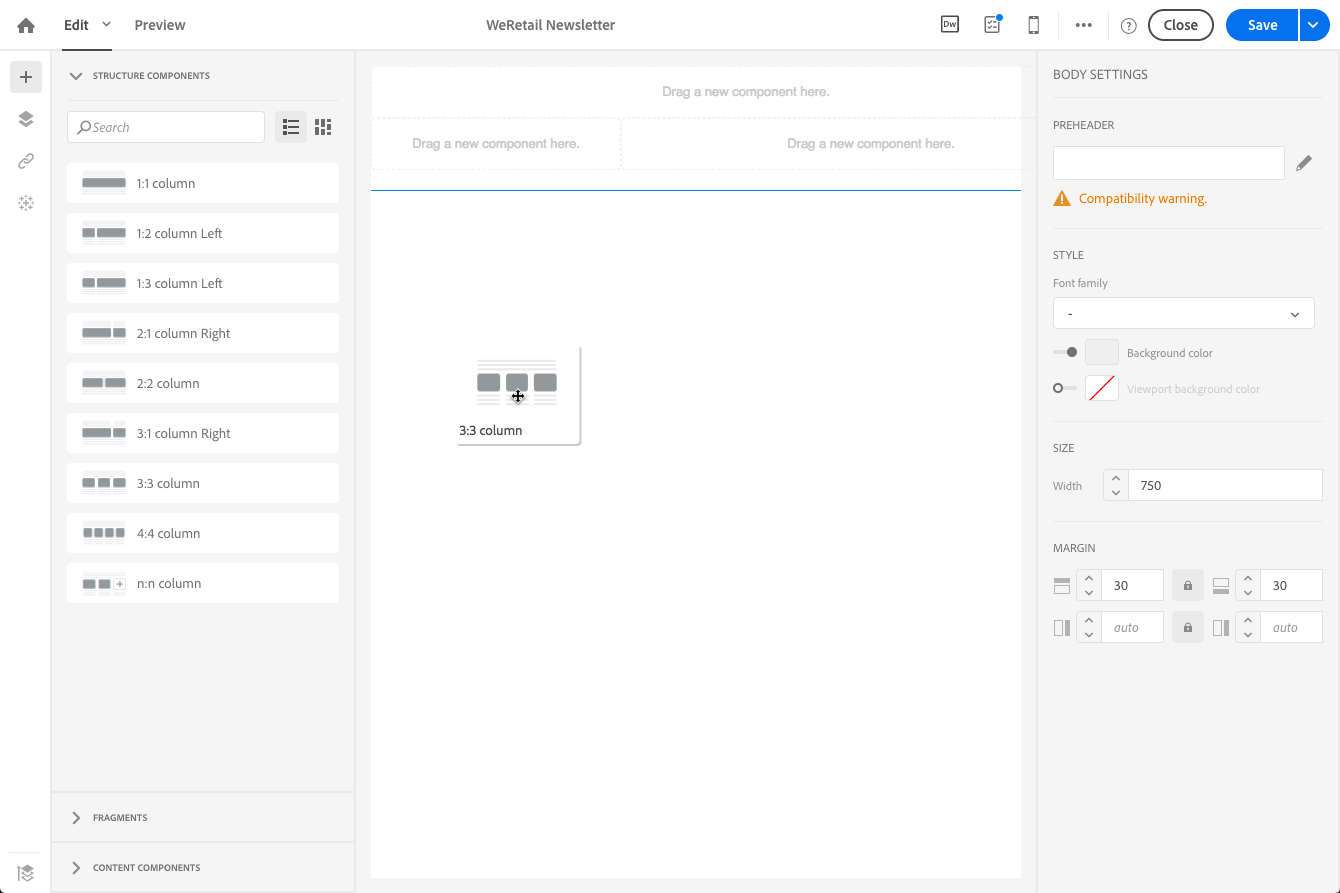Adjust the top margin stepper

[1089, 585]
